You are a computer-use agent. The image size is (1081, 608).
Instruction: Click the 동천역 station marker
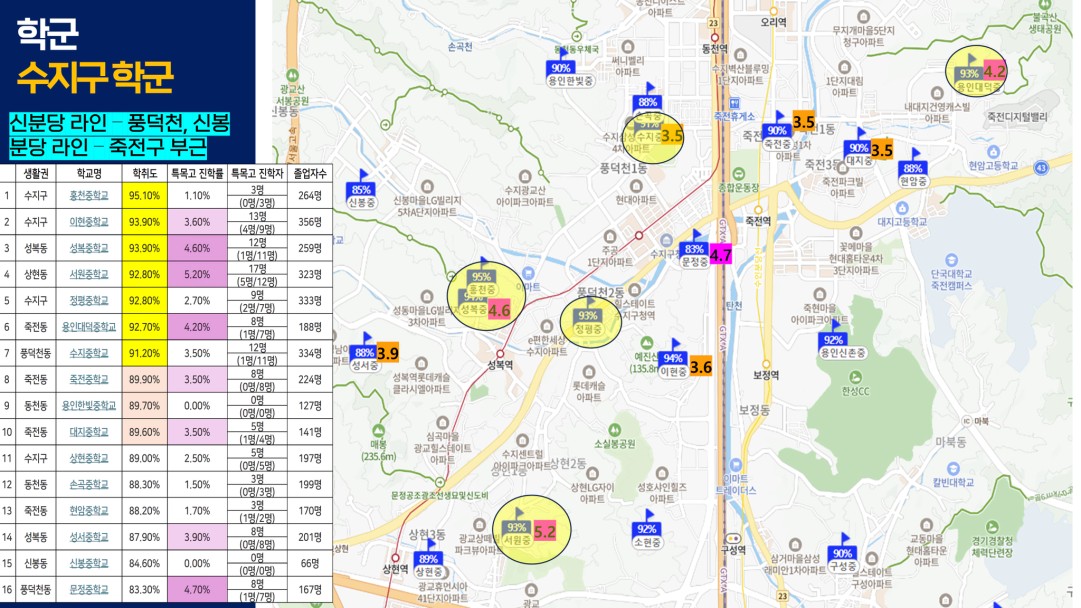(x=715, y=37)
